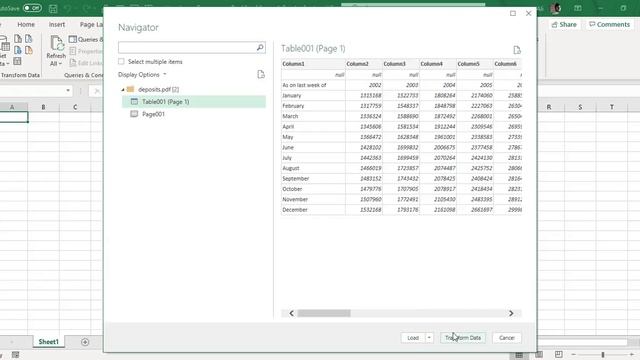
Task: Click the 'December' row label in preview
Action: 295,209
